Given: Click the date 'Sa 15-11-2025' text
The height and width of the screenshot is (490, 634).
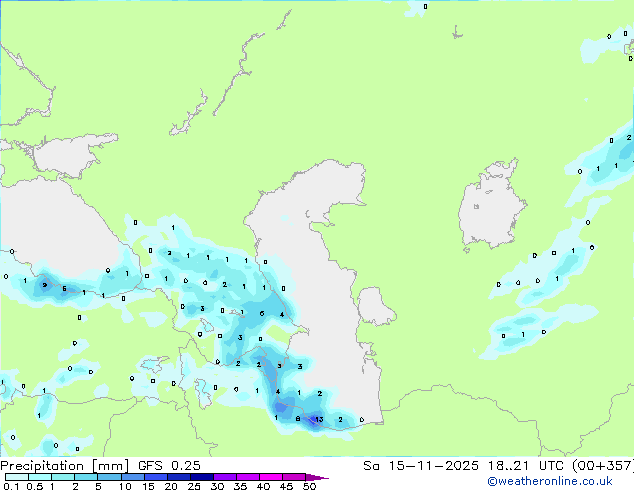Looking at the screenshot, I should 421,466.
